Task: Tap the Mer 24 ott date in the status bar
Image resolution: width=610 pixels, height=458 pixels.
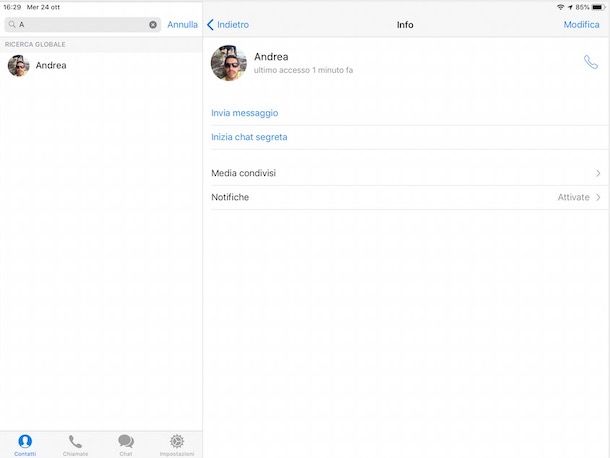Action: click(43, 7)
